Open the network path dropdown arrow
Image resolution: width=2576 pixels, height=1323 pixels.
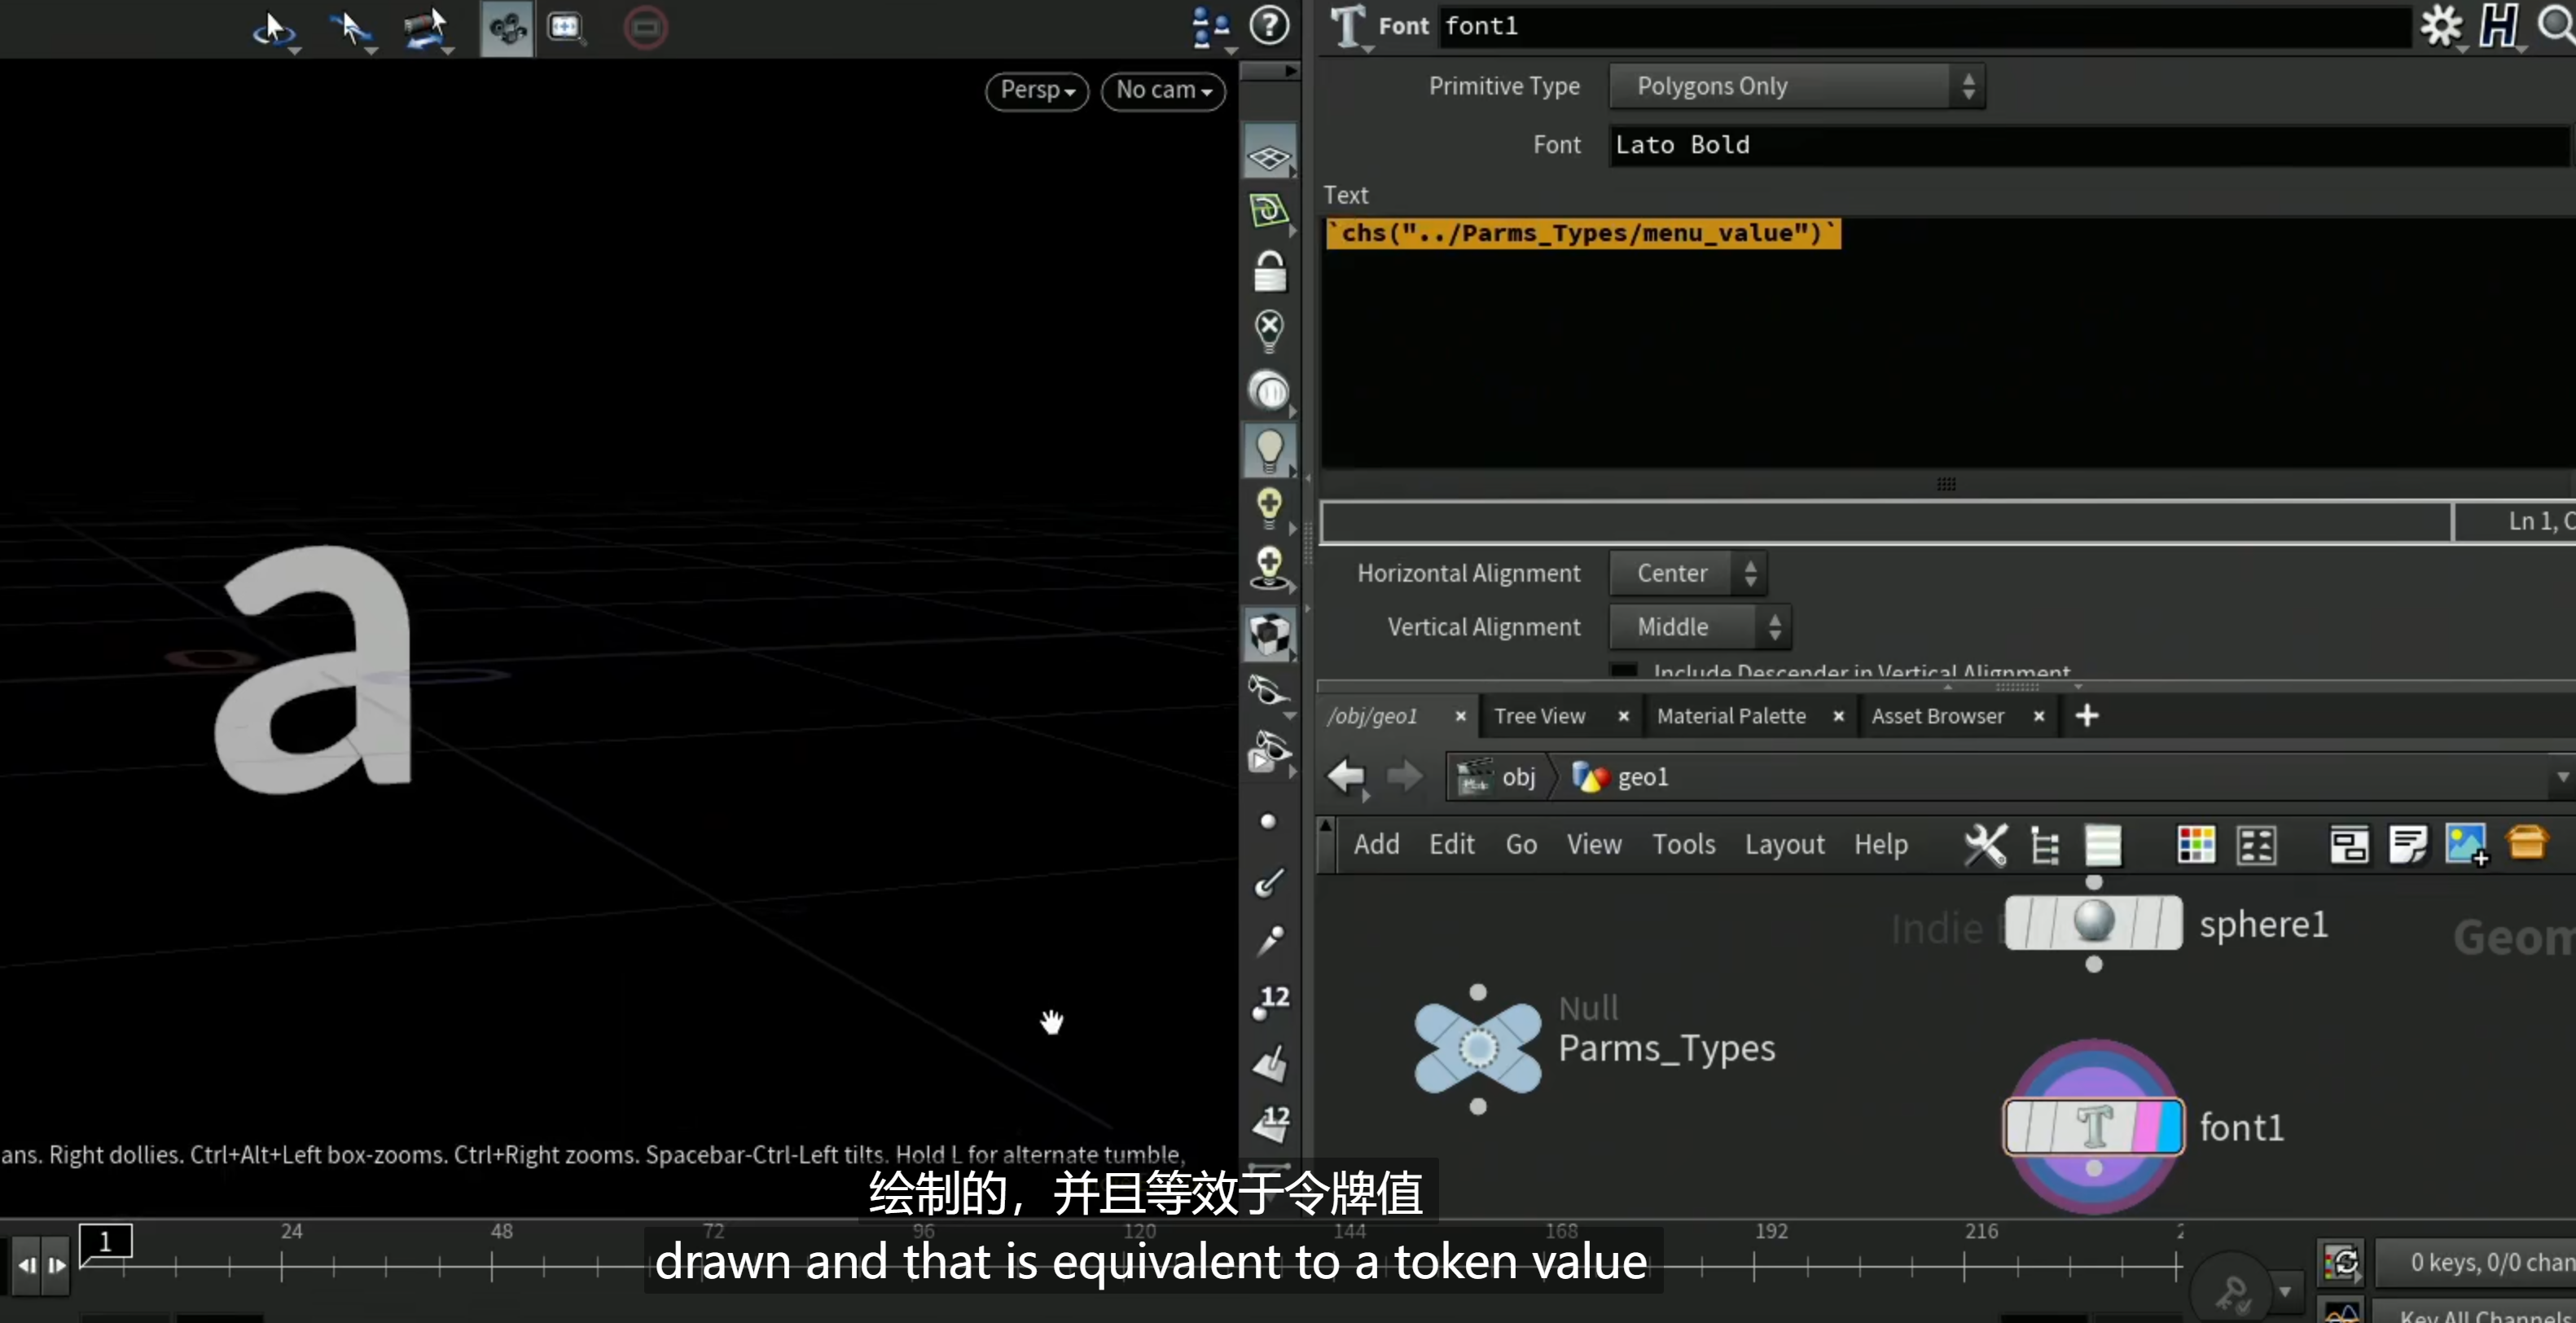pos(2562,777)
